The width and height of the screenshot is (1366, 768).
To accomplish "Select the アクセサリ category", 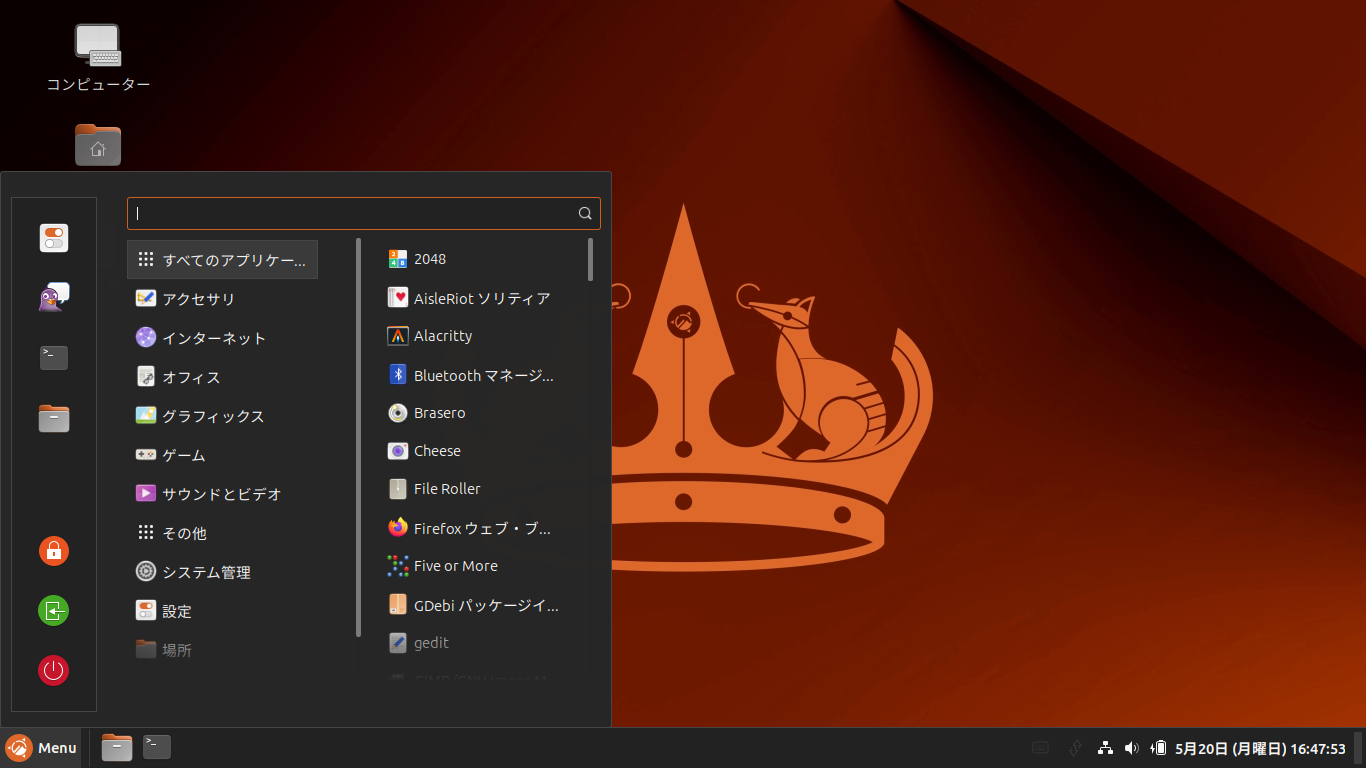I will pyautogui.click(x=199, y=298).
